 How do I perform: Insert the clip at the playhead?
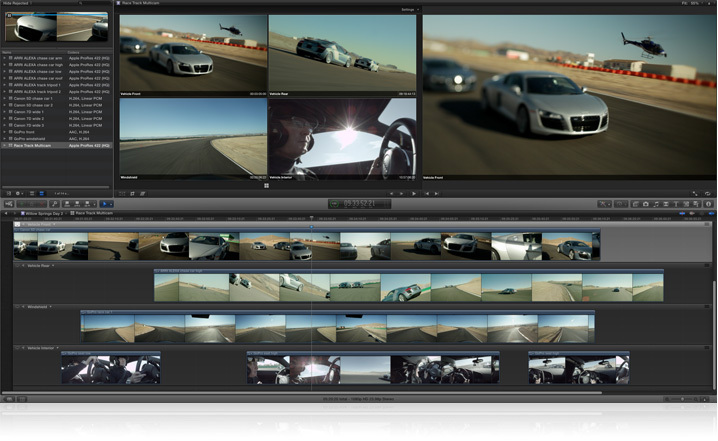click(77, 204)
